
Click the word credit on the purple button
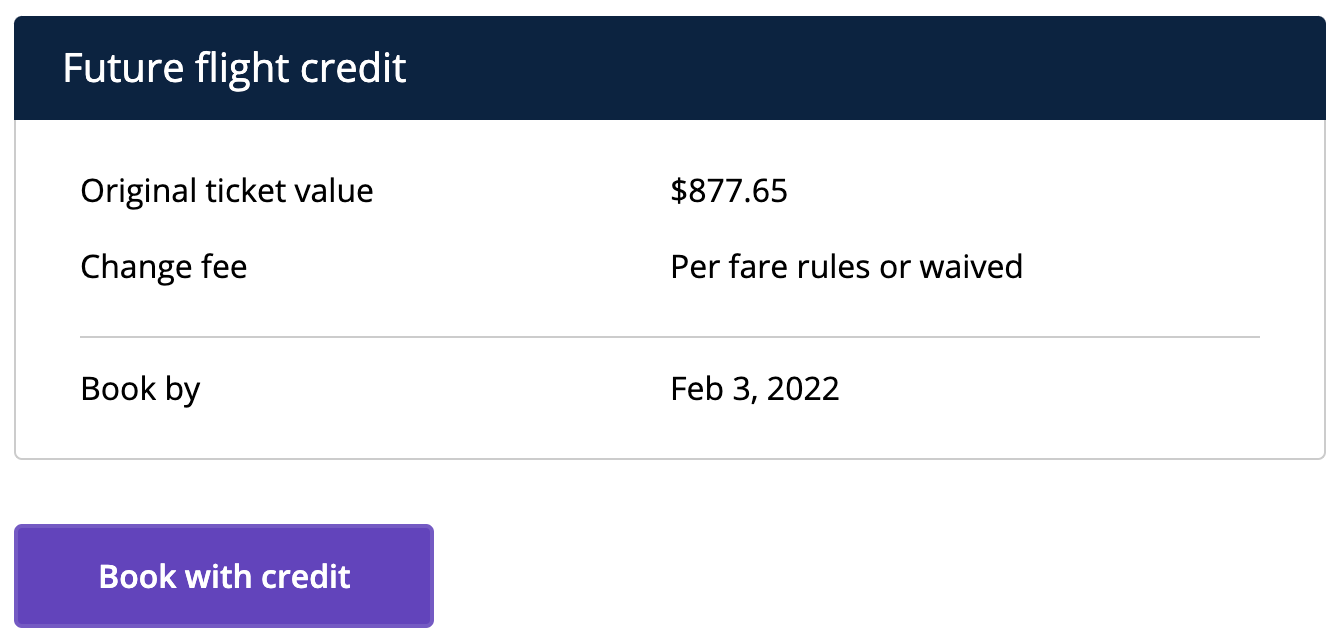[306, 577]
